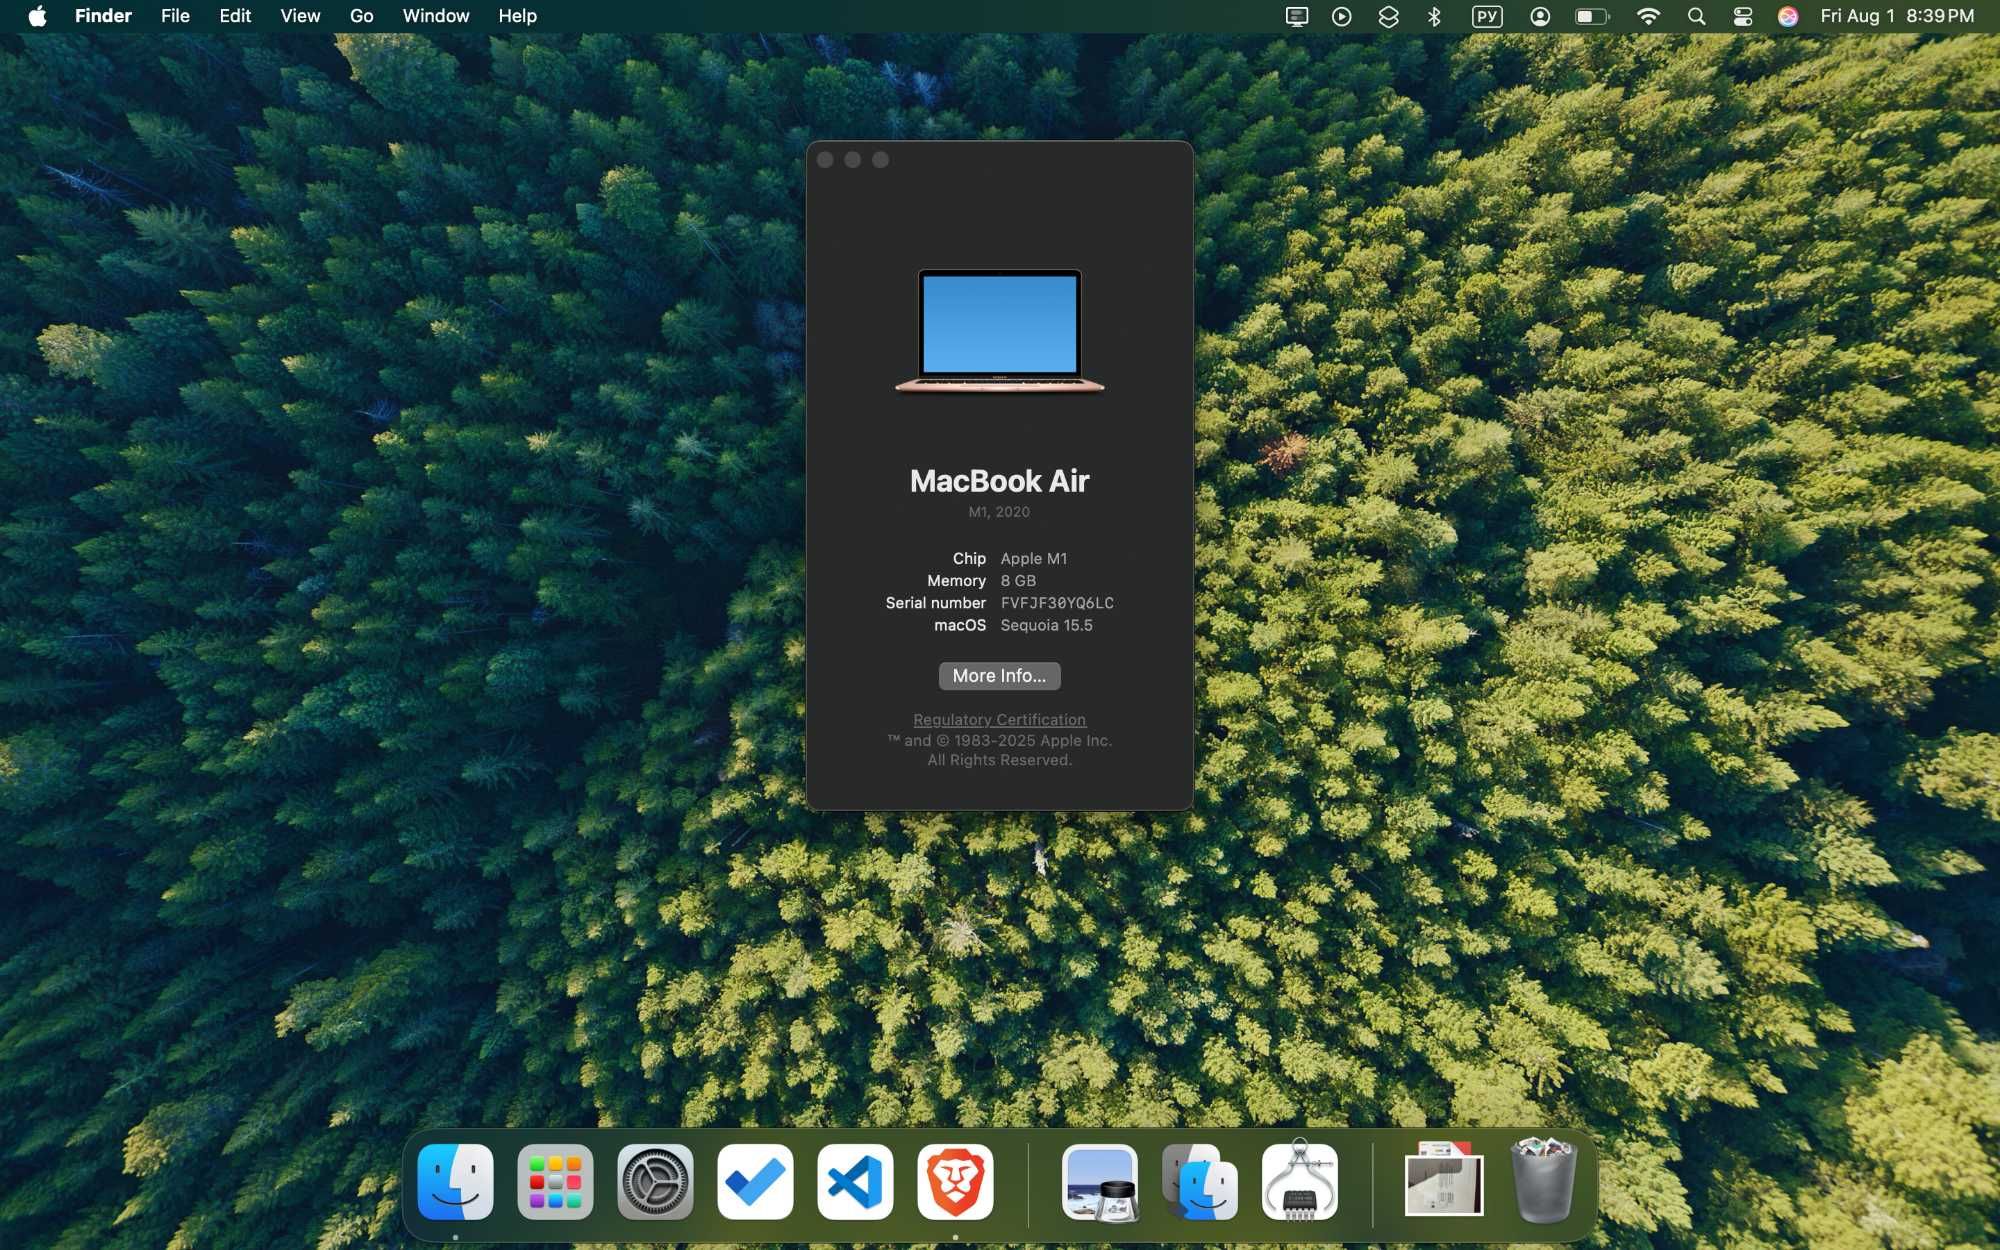
Task: Open Brave browser from the Dock
Action: click(955, 1182)
